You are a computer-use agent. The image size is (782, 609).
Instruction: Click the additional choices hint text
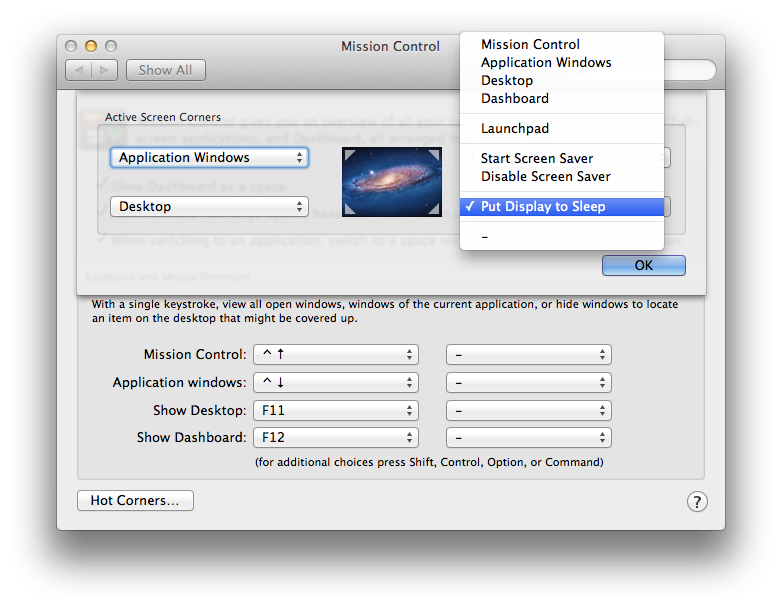tap(429, 462)
